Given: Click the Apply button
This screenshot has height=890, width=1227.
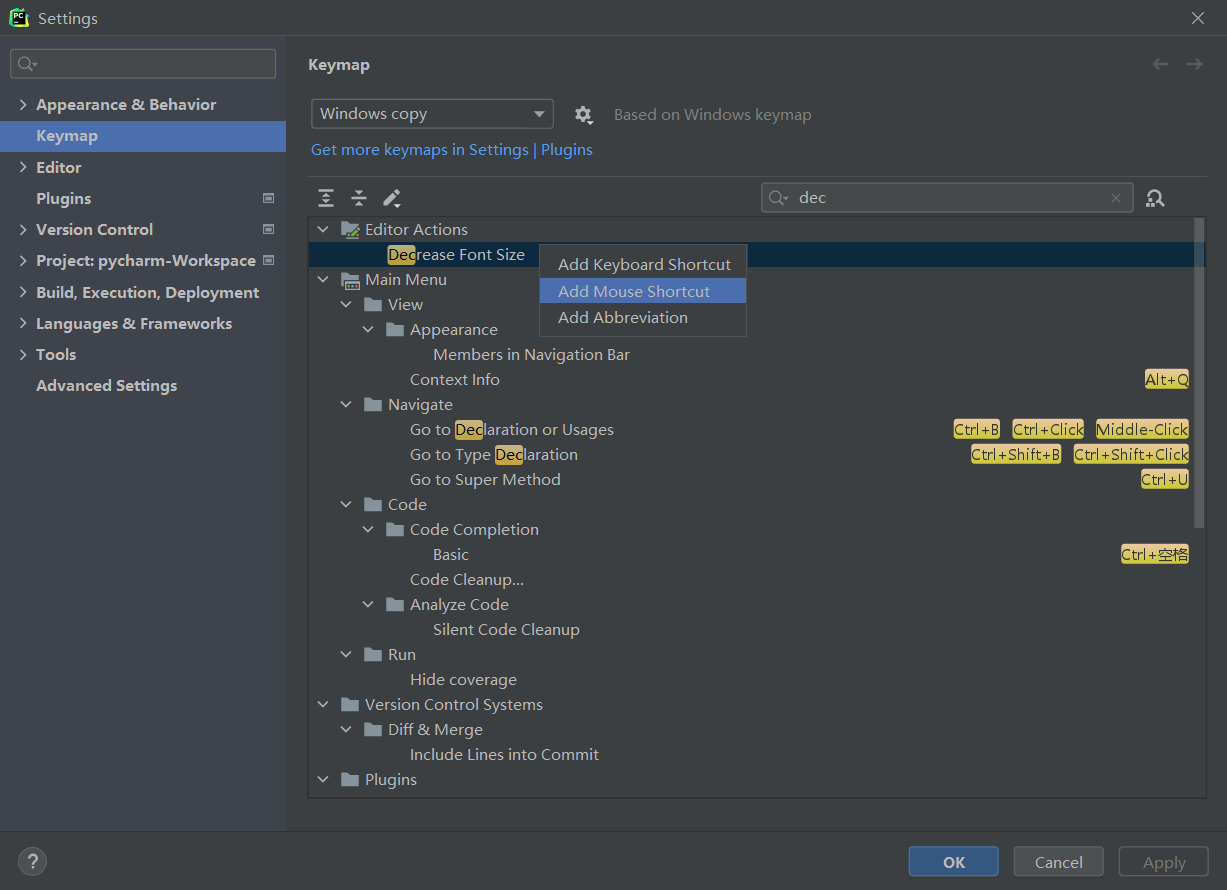Looking at the screenshot, I should (x=1164, y=862).
